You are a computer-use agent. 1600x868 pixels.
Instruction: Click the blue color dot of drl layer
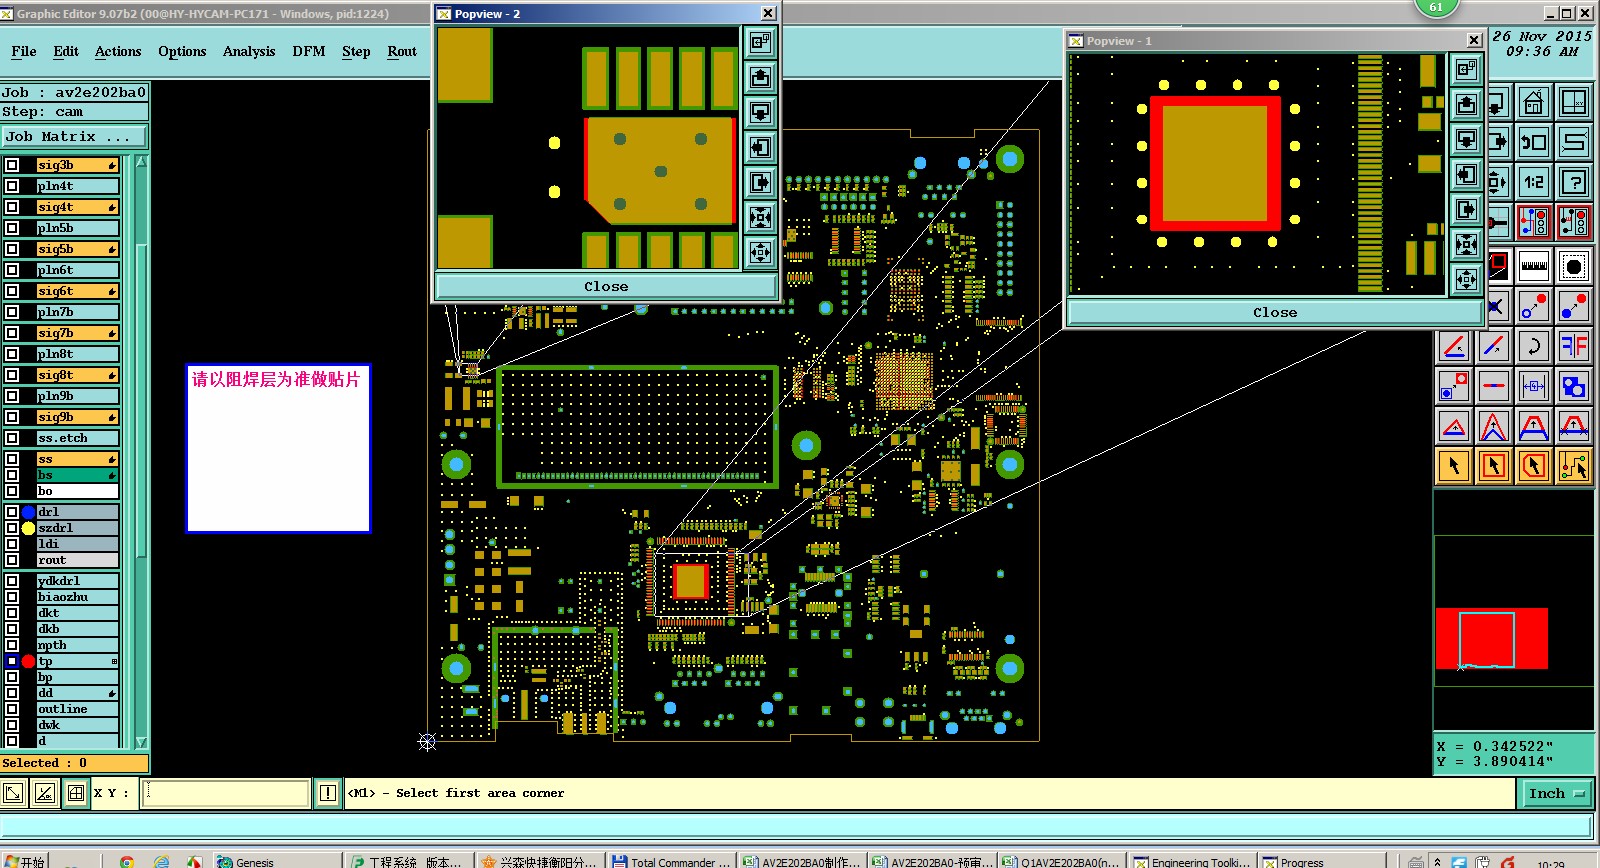[x=28, y=512]
